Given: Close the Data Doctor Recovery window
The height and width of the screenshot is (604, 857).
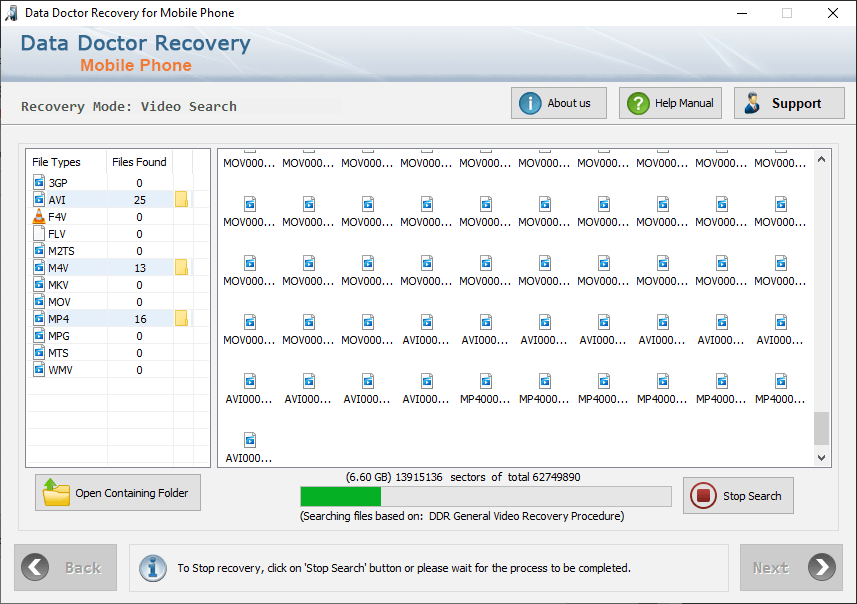Looking at the screenshot, I should pos(833,13).
